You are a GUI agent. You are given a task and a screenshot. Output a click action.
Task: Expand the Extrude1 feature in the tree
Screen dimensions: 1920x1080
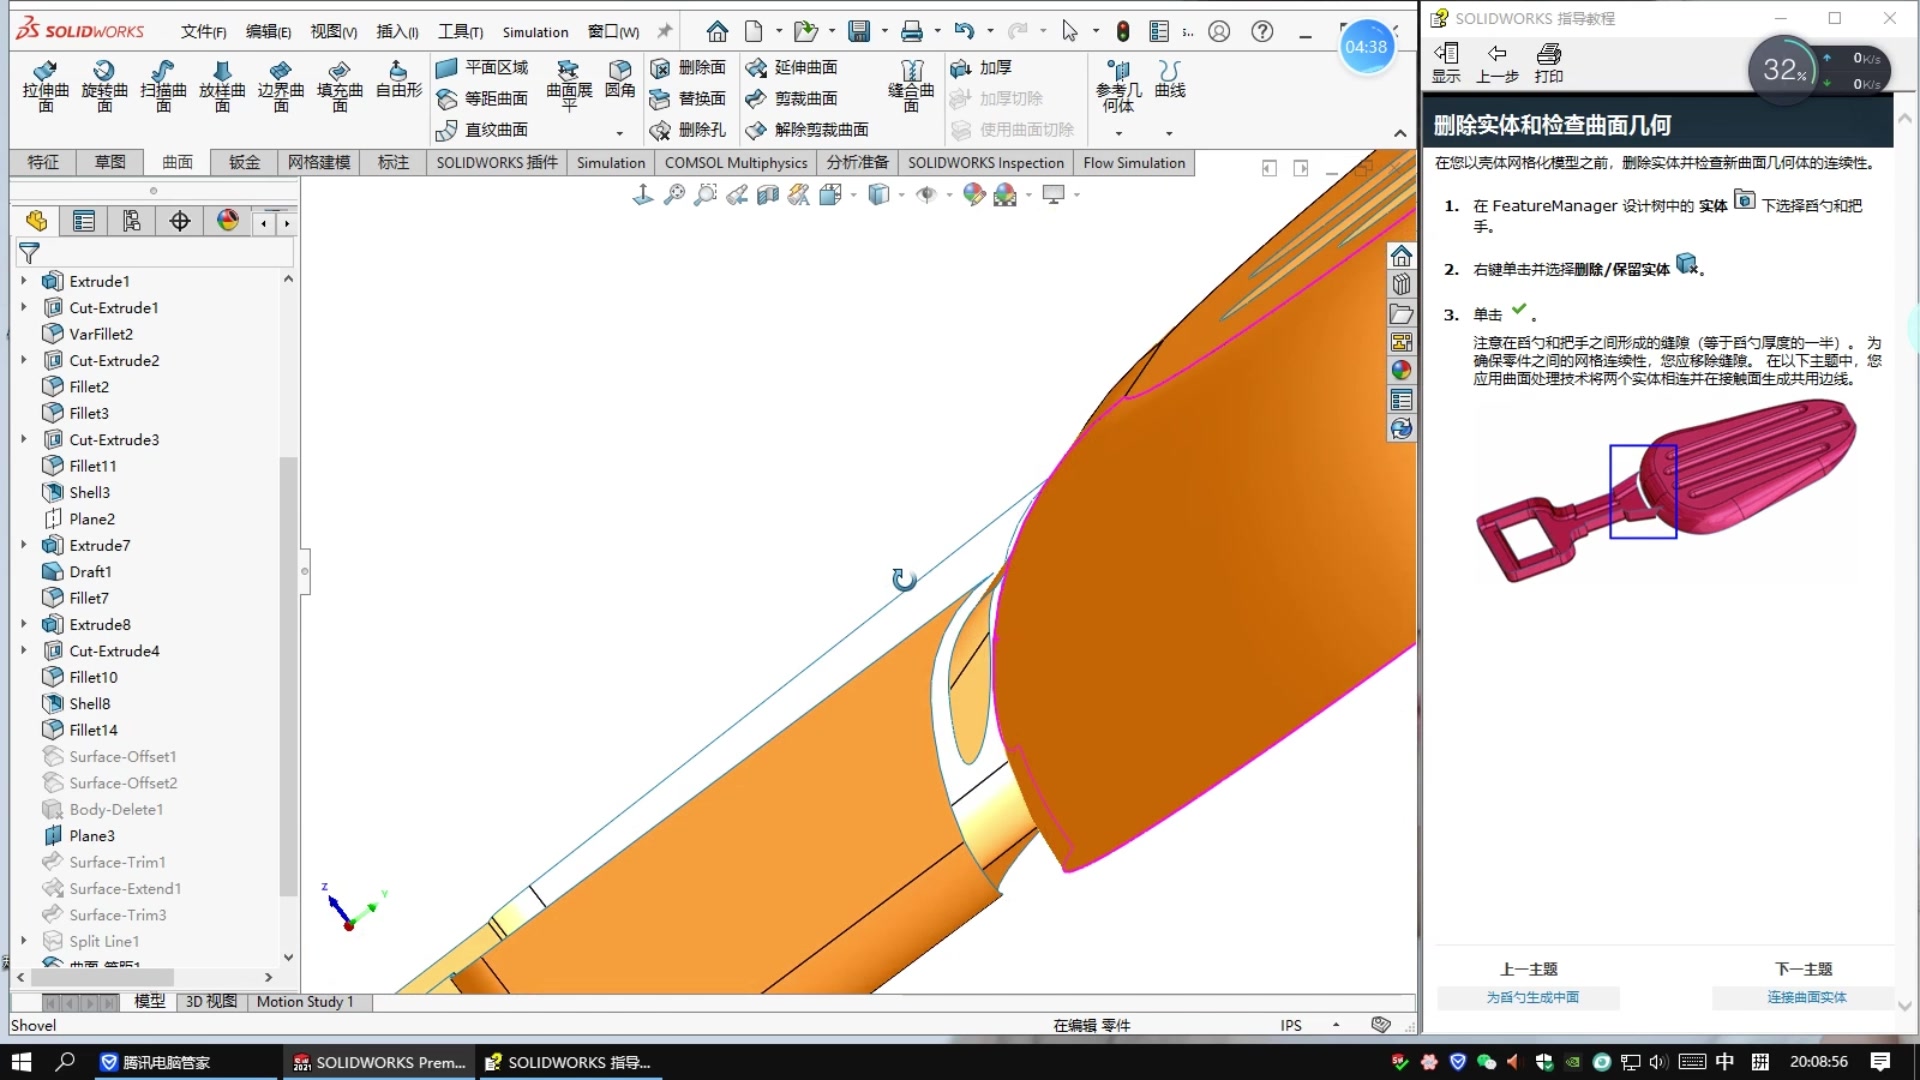click(x=24, y=281)
